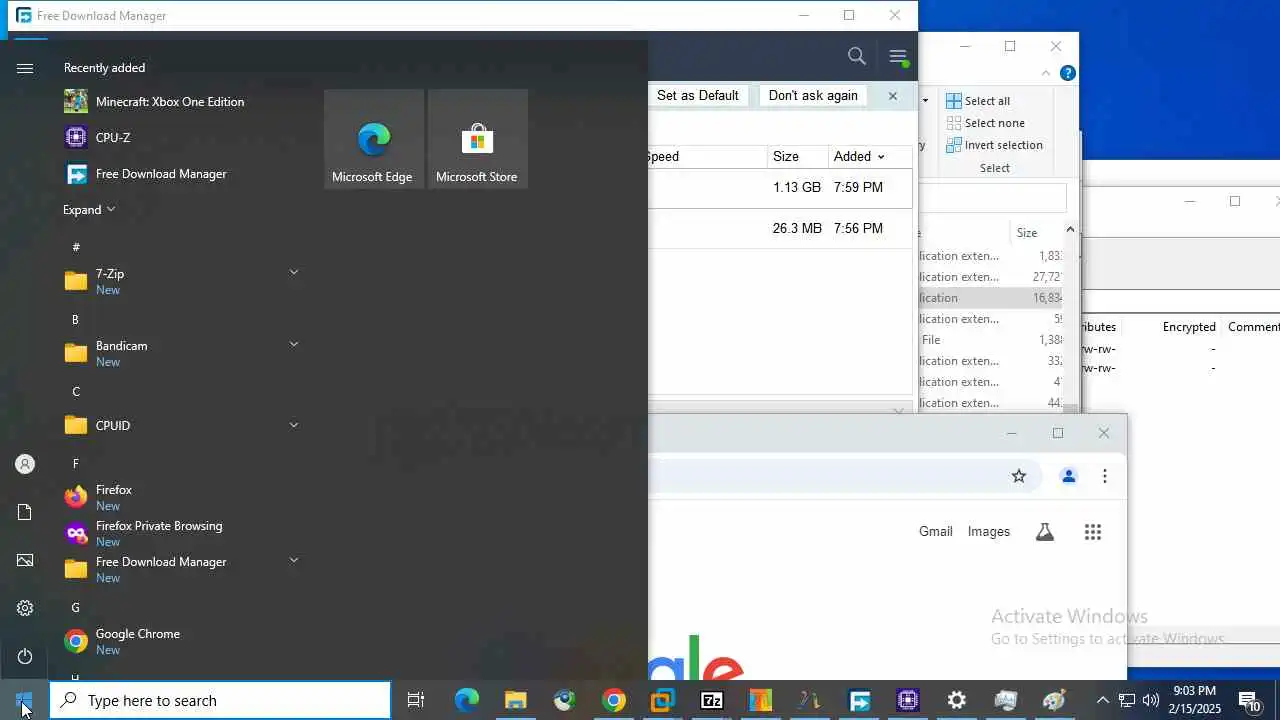Click Invert selection in Explorer ribbon
The height and width of the screenshot is (720, 1280).
point(994,145)
